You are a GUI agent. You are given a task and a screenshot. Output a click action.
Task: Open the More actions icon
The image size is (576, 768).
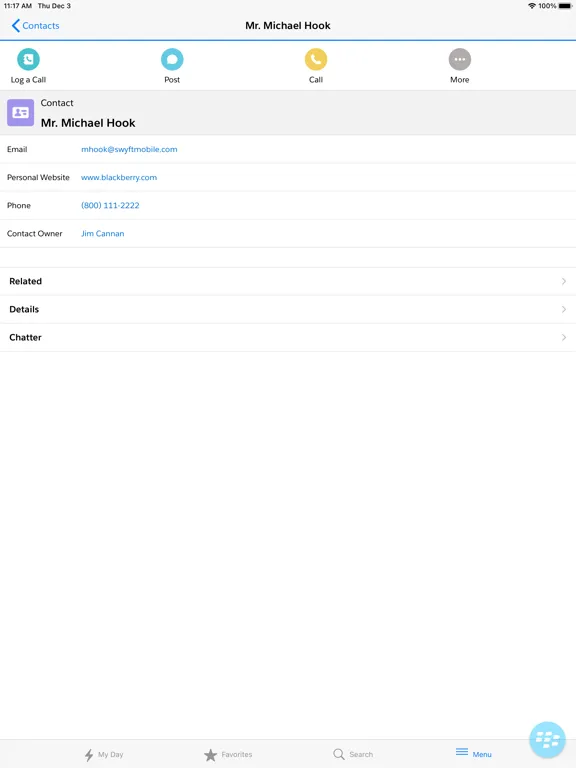(459, 59)
